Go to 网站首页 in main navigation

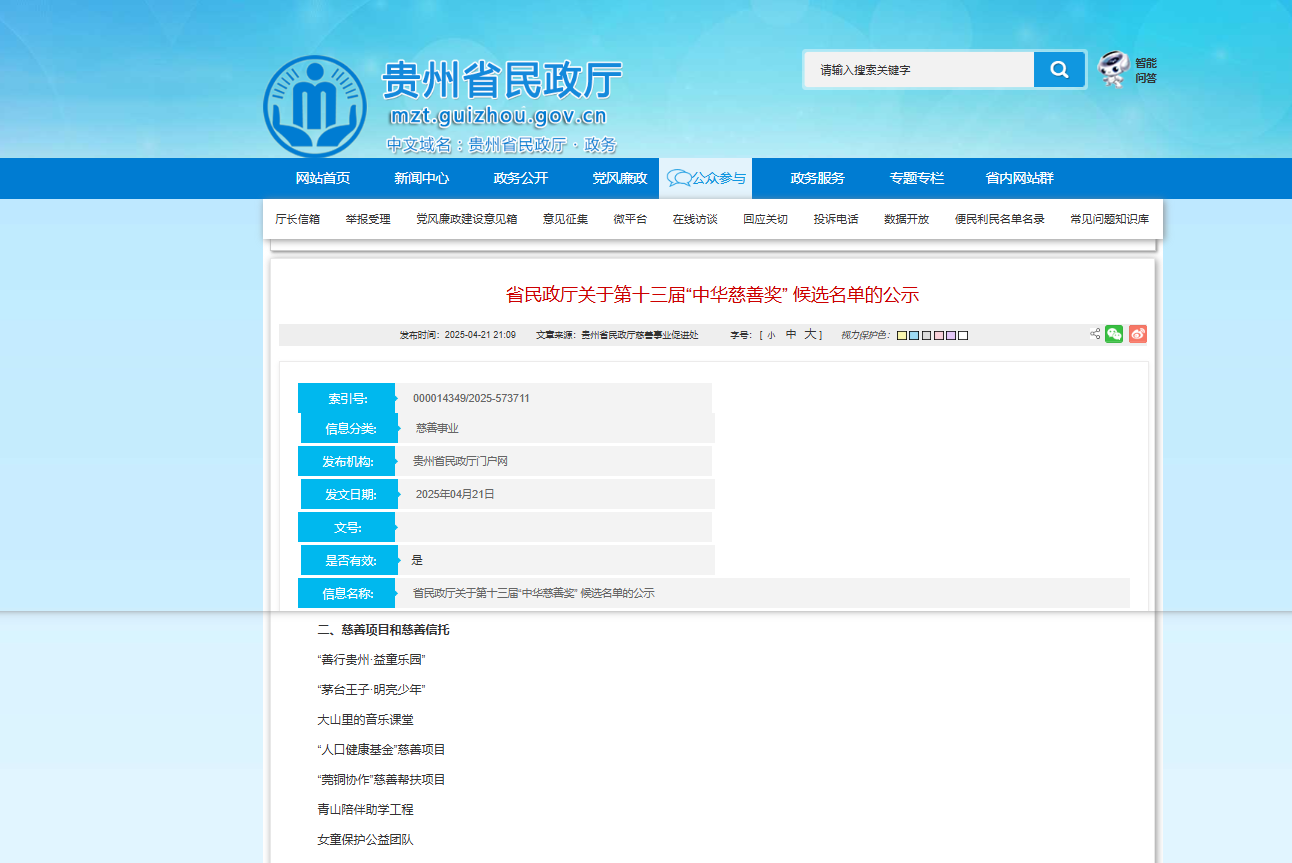(x=323, y=178)
